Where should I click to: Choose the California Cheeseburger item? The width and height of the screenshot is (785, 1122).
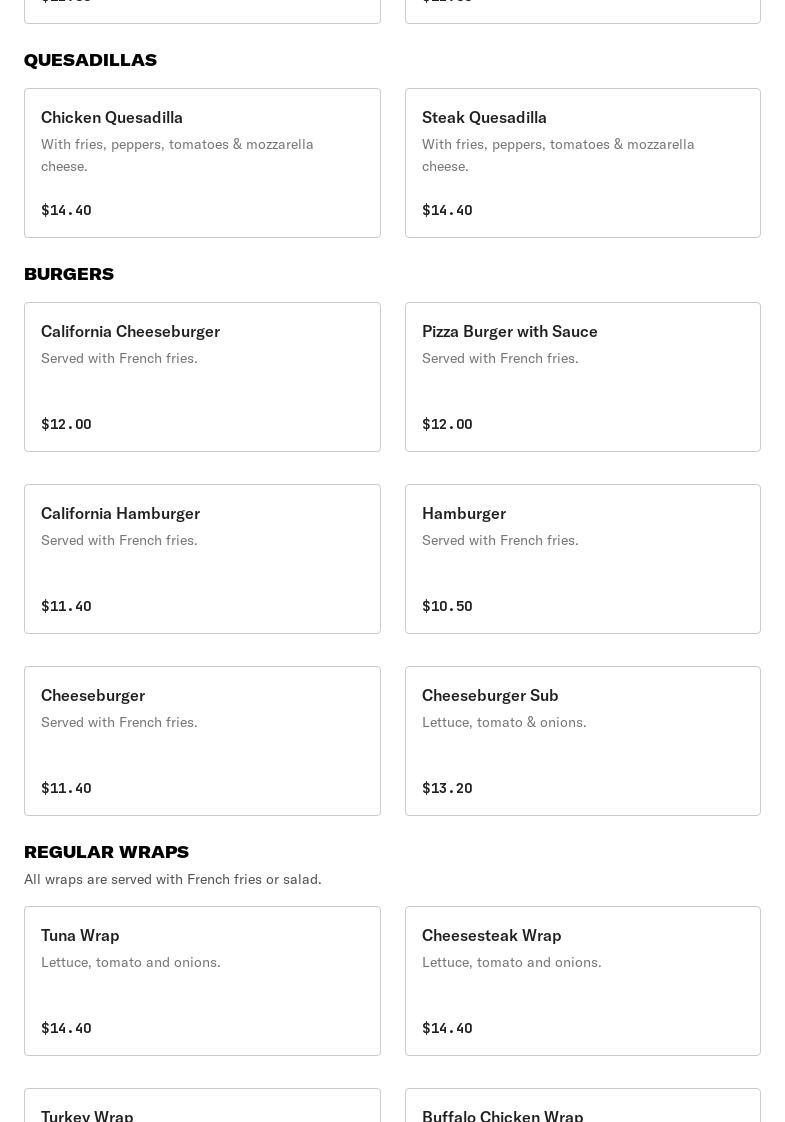click(x=202, y=377)
